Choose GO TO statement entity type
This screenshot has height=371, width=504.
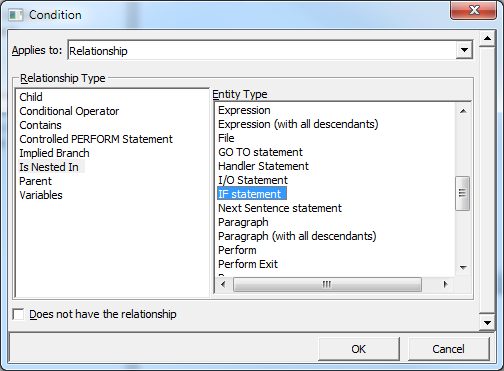pos(260,152)
